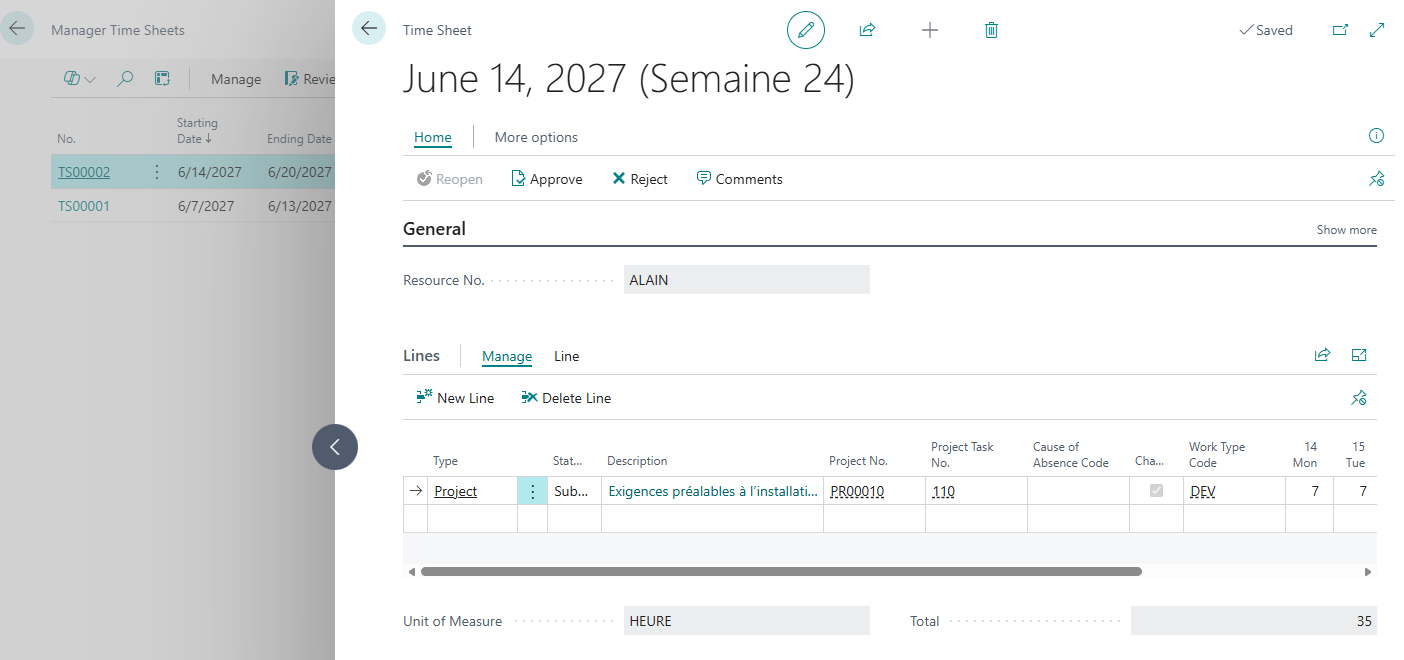Click the Description column header
This screenshot has width=1404, height=660.
pyautogui.click(x=637, y=461)
